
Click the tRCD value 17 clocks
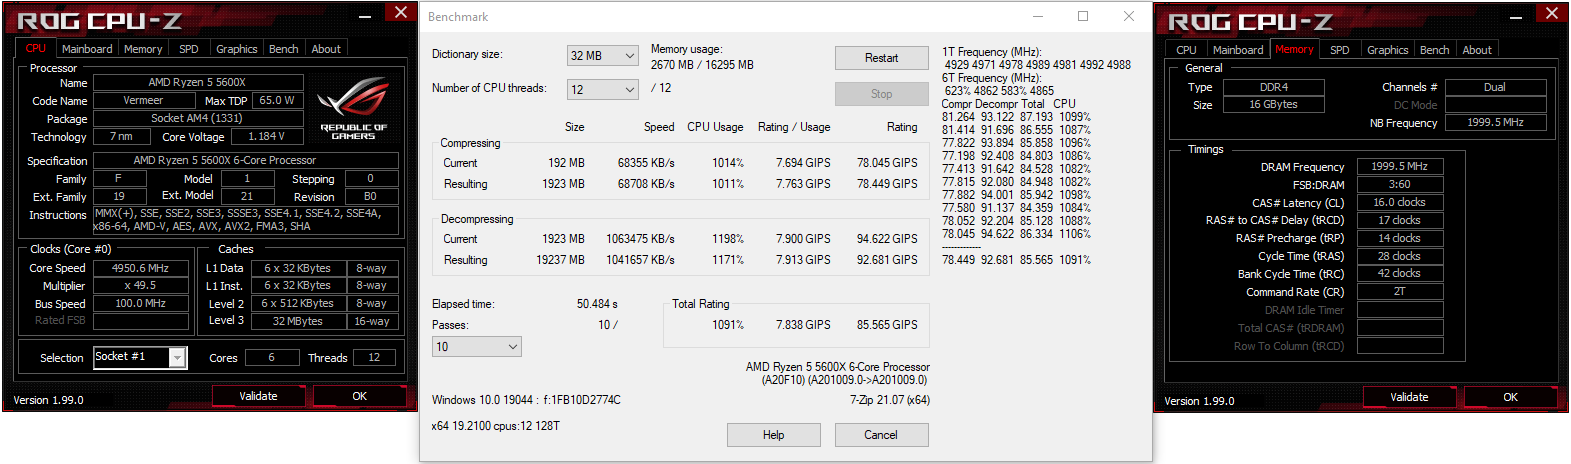(x=1400, y=220)
